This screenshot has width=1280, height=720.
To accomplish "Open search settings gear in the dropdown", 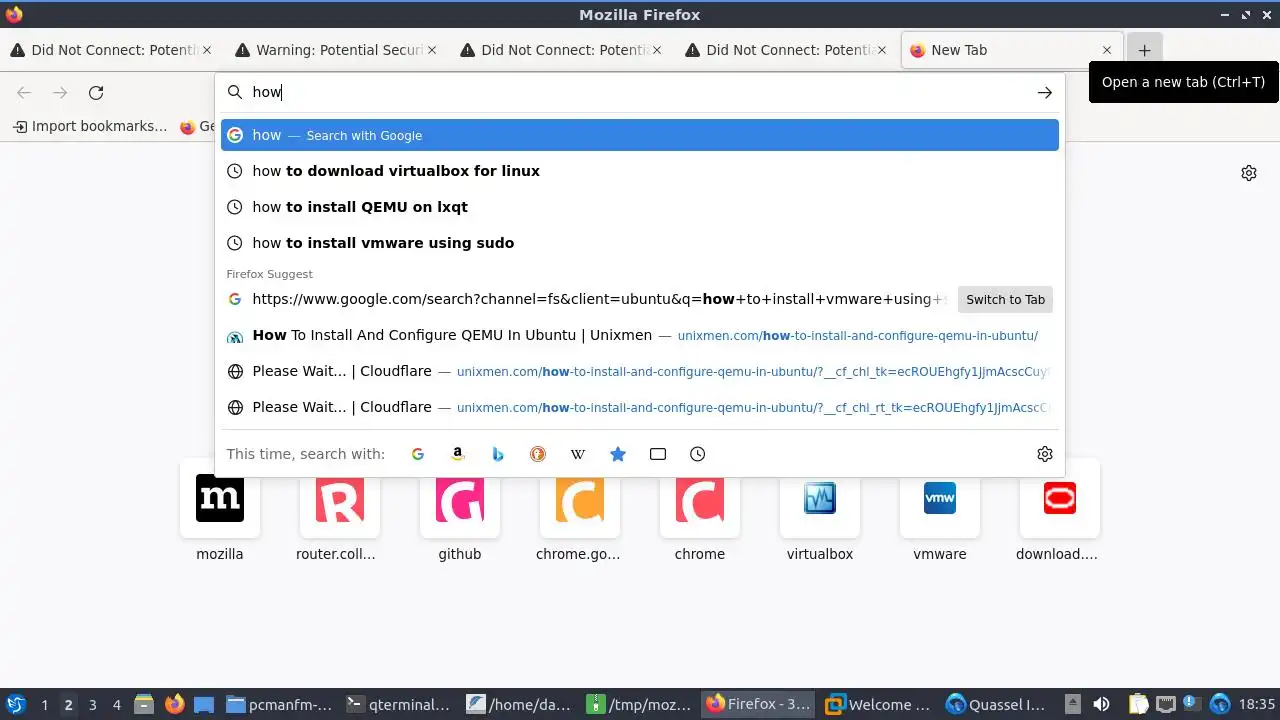I will pyautogui.click(x=1045, y=454).
